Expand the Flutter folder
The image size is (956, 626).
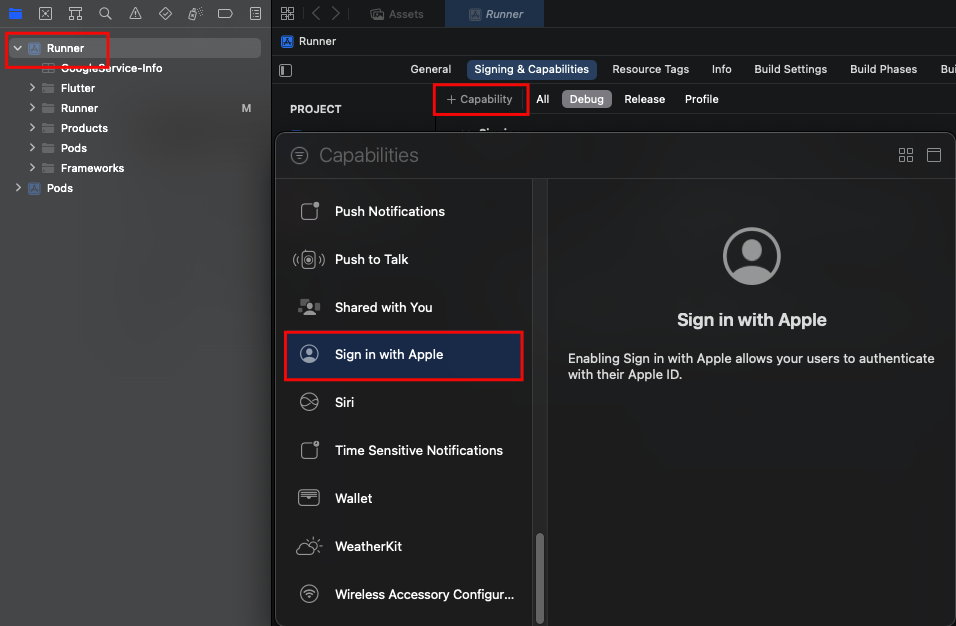tap(32, 88)
